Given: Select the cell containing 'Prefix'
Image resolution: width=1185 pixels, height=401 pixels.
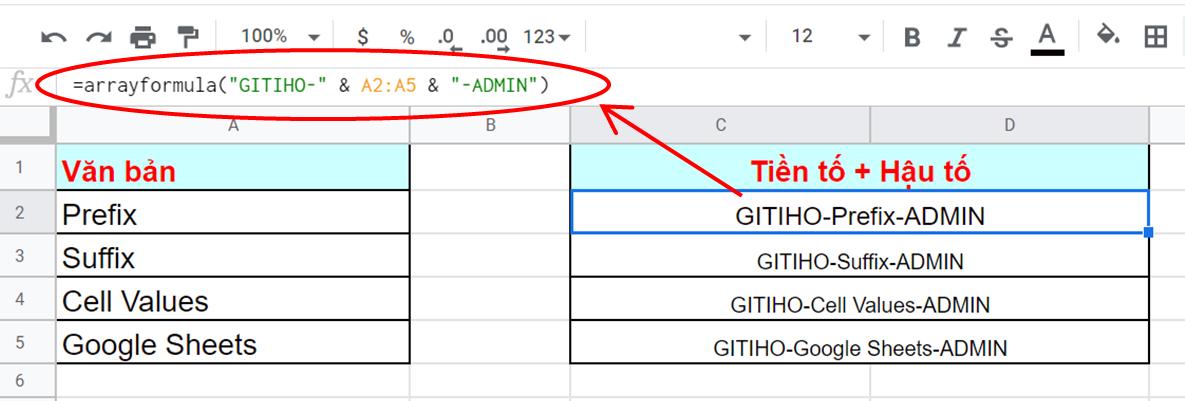Looking at the screenshot, I should pyautogui.click(x=233, y=212).
